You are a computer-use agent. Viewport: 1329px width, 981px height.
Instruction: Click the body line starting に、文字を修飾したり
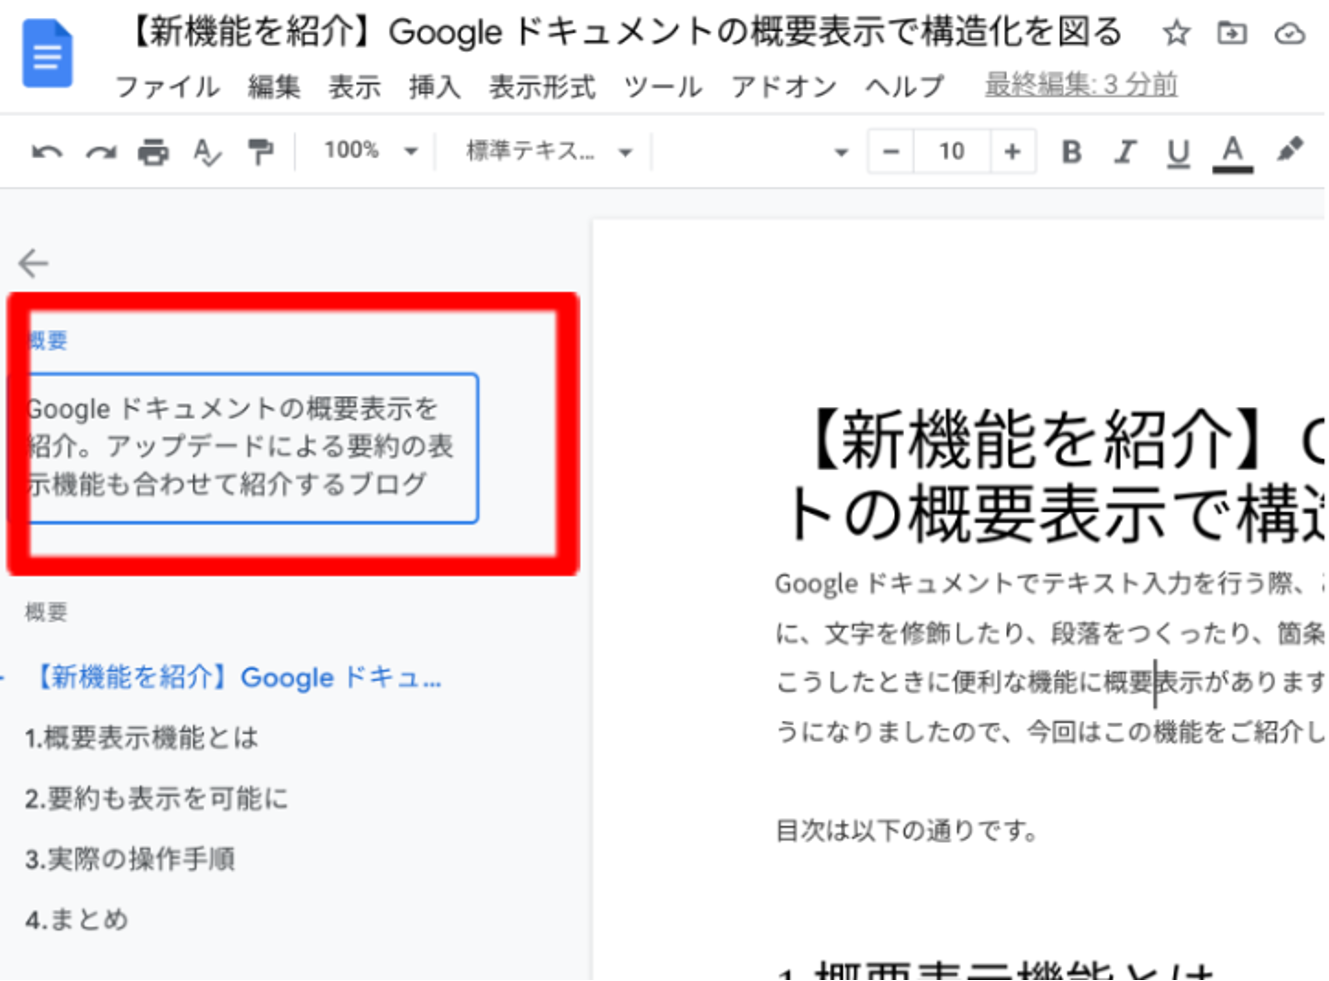pos(1050,633)
